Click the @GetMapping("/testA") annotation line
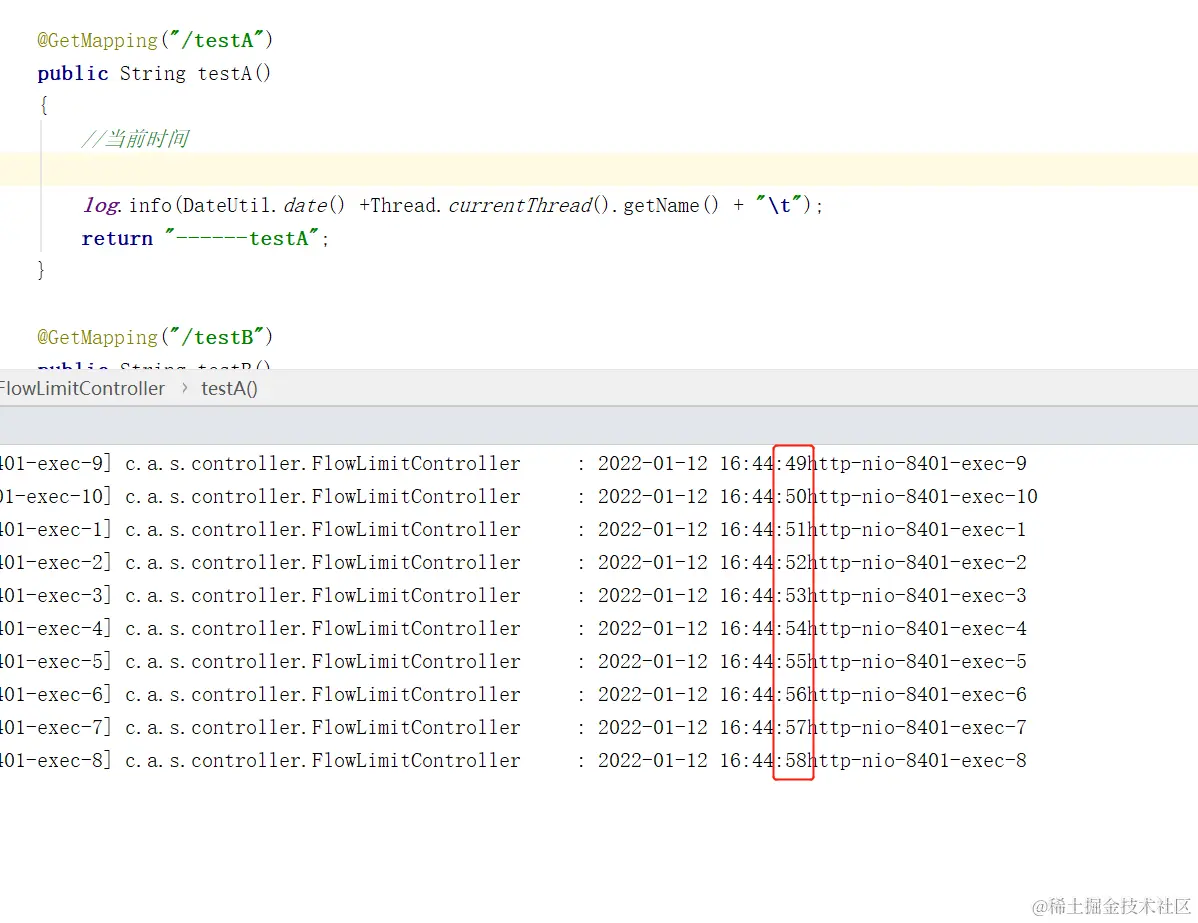 [155, 40]
